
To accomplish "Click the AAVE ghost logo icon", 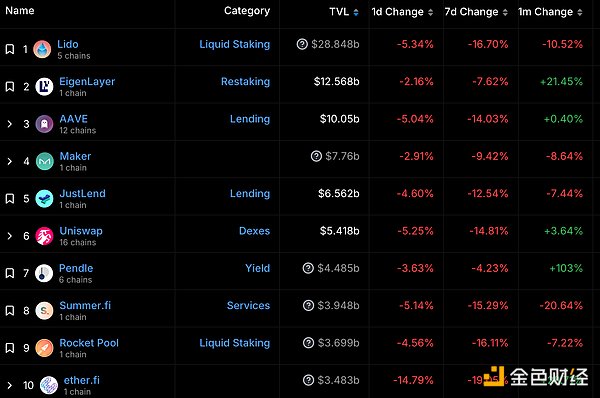I will [x=44, y=124].
